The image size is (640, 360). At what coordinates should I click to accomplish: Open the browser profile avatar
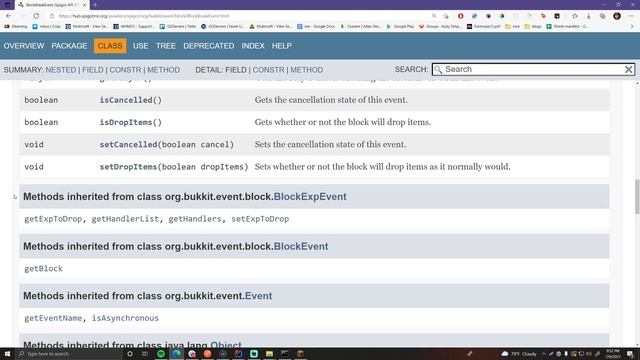click(x=617, y=16)
